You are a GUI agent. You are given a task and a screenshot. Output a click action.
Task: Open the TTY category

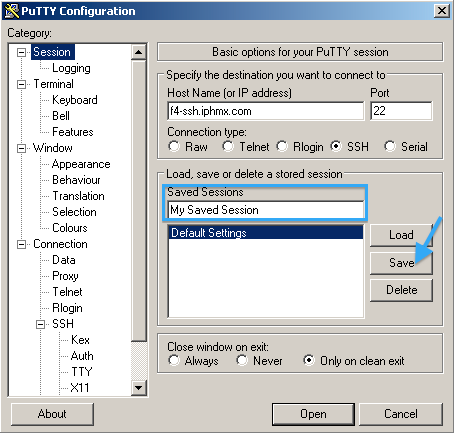(x=82, y=372)
